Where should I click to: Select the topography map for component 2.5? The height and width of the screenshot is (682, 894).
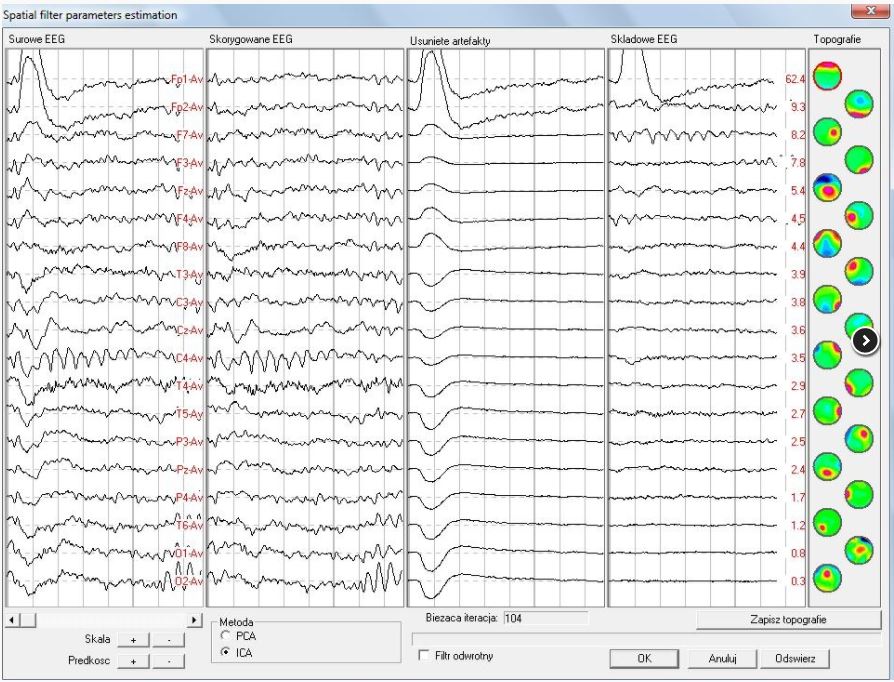(x=859, y=439)
